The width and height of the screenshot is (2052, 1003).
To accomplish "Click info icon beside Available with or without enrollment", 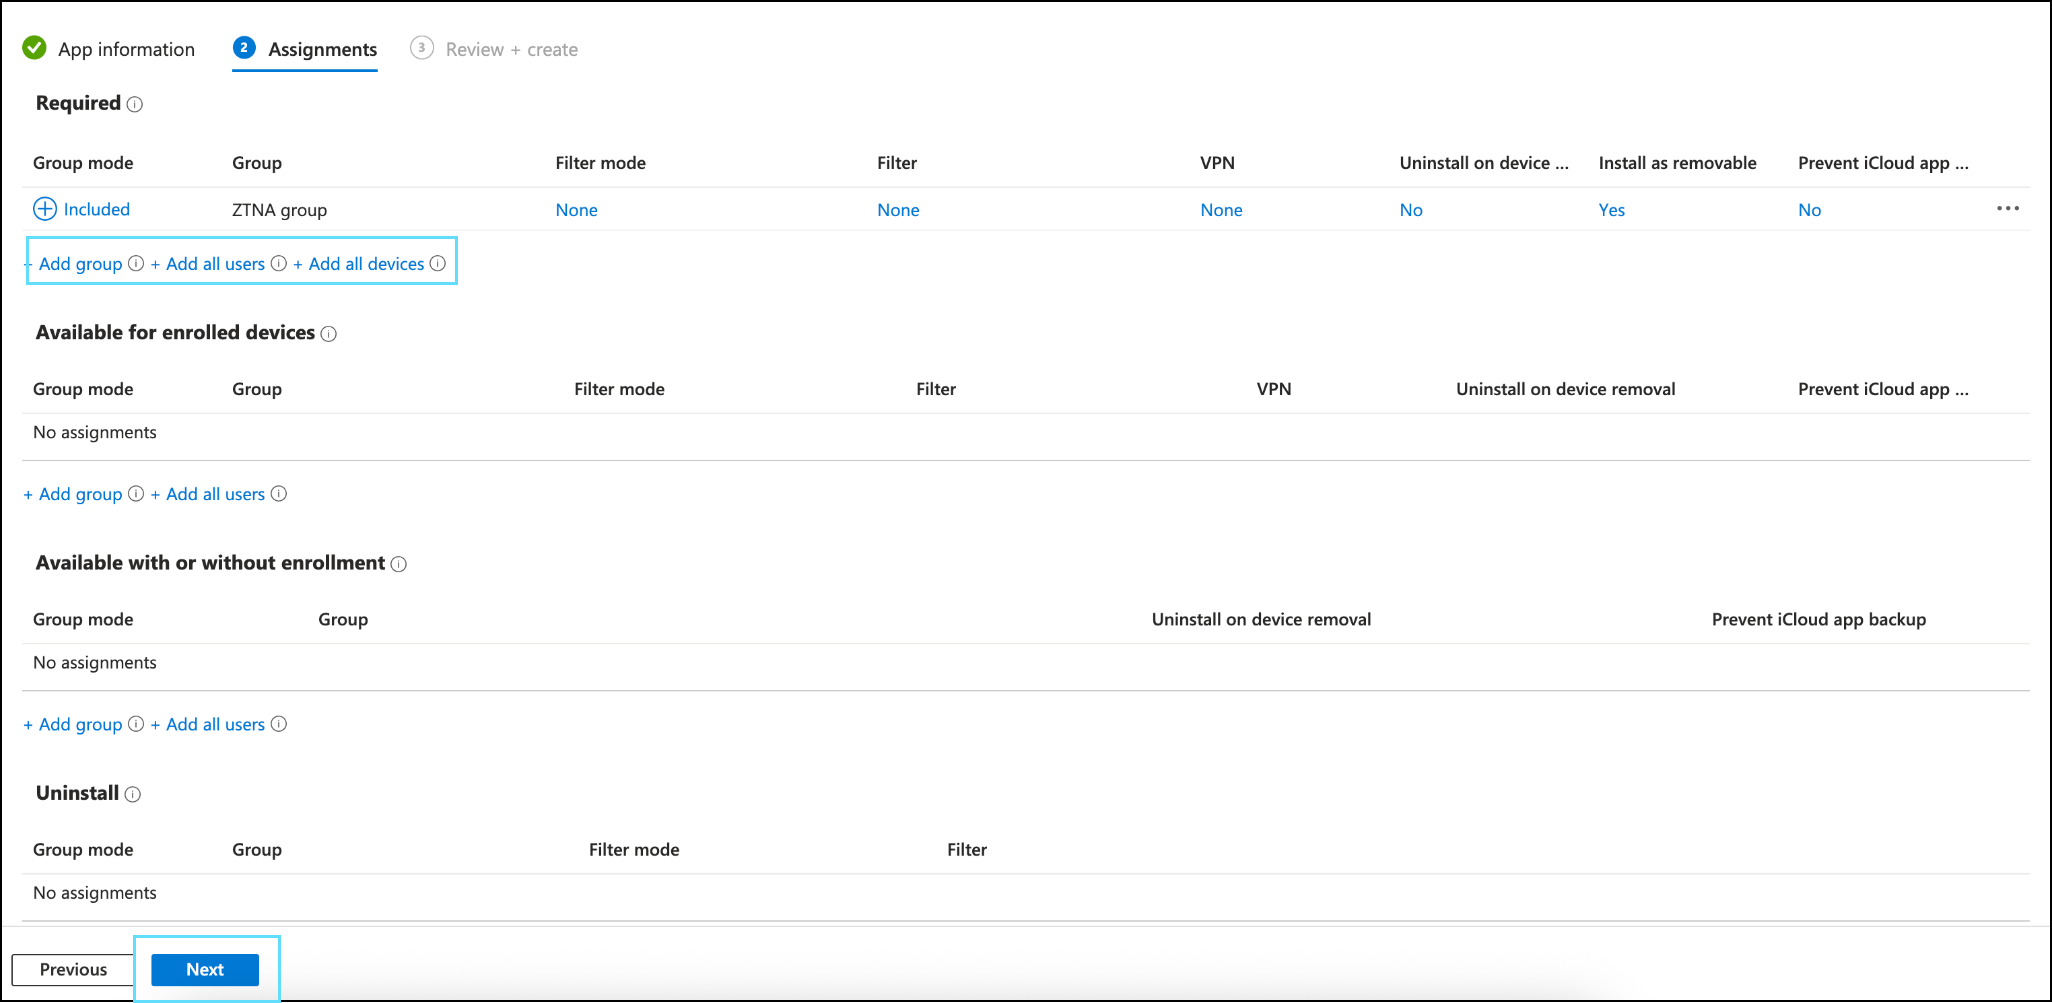I will [399, 564].
